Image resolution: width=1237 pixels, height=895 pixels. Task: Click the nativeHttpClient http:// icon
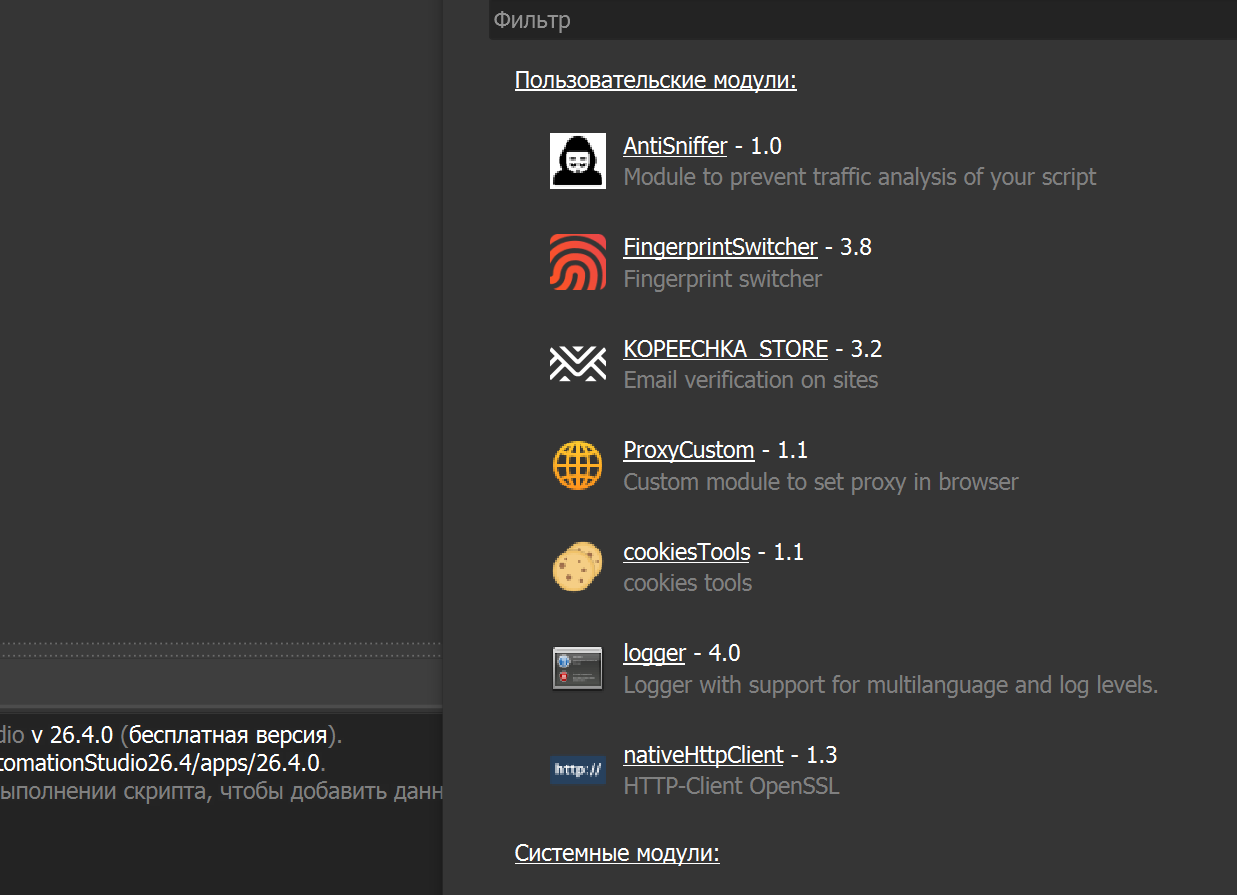pyautogui.click(x=577, y=770)
